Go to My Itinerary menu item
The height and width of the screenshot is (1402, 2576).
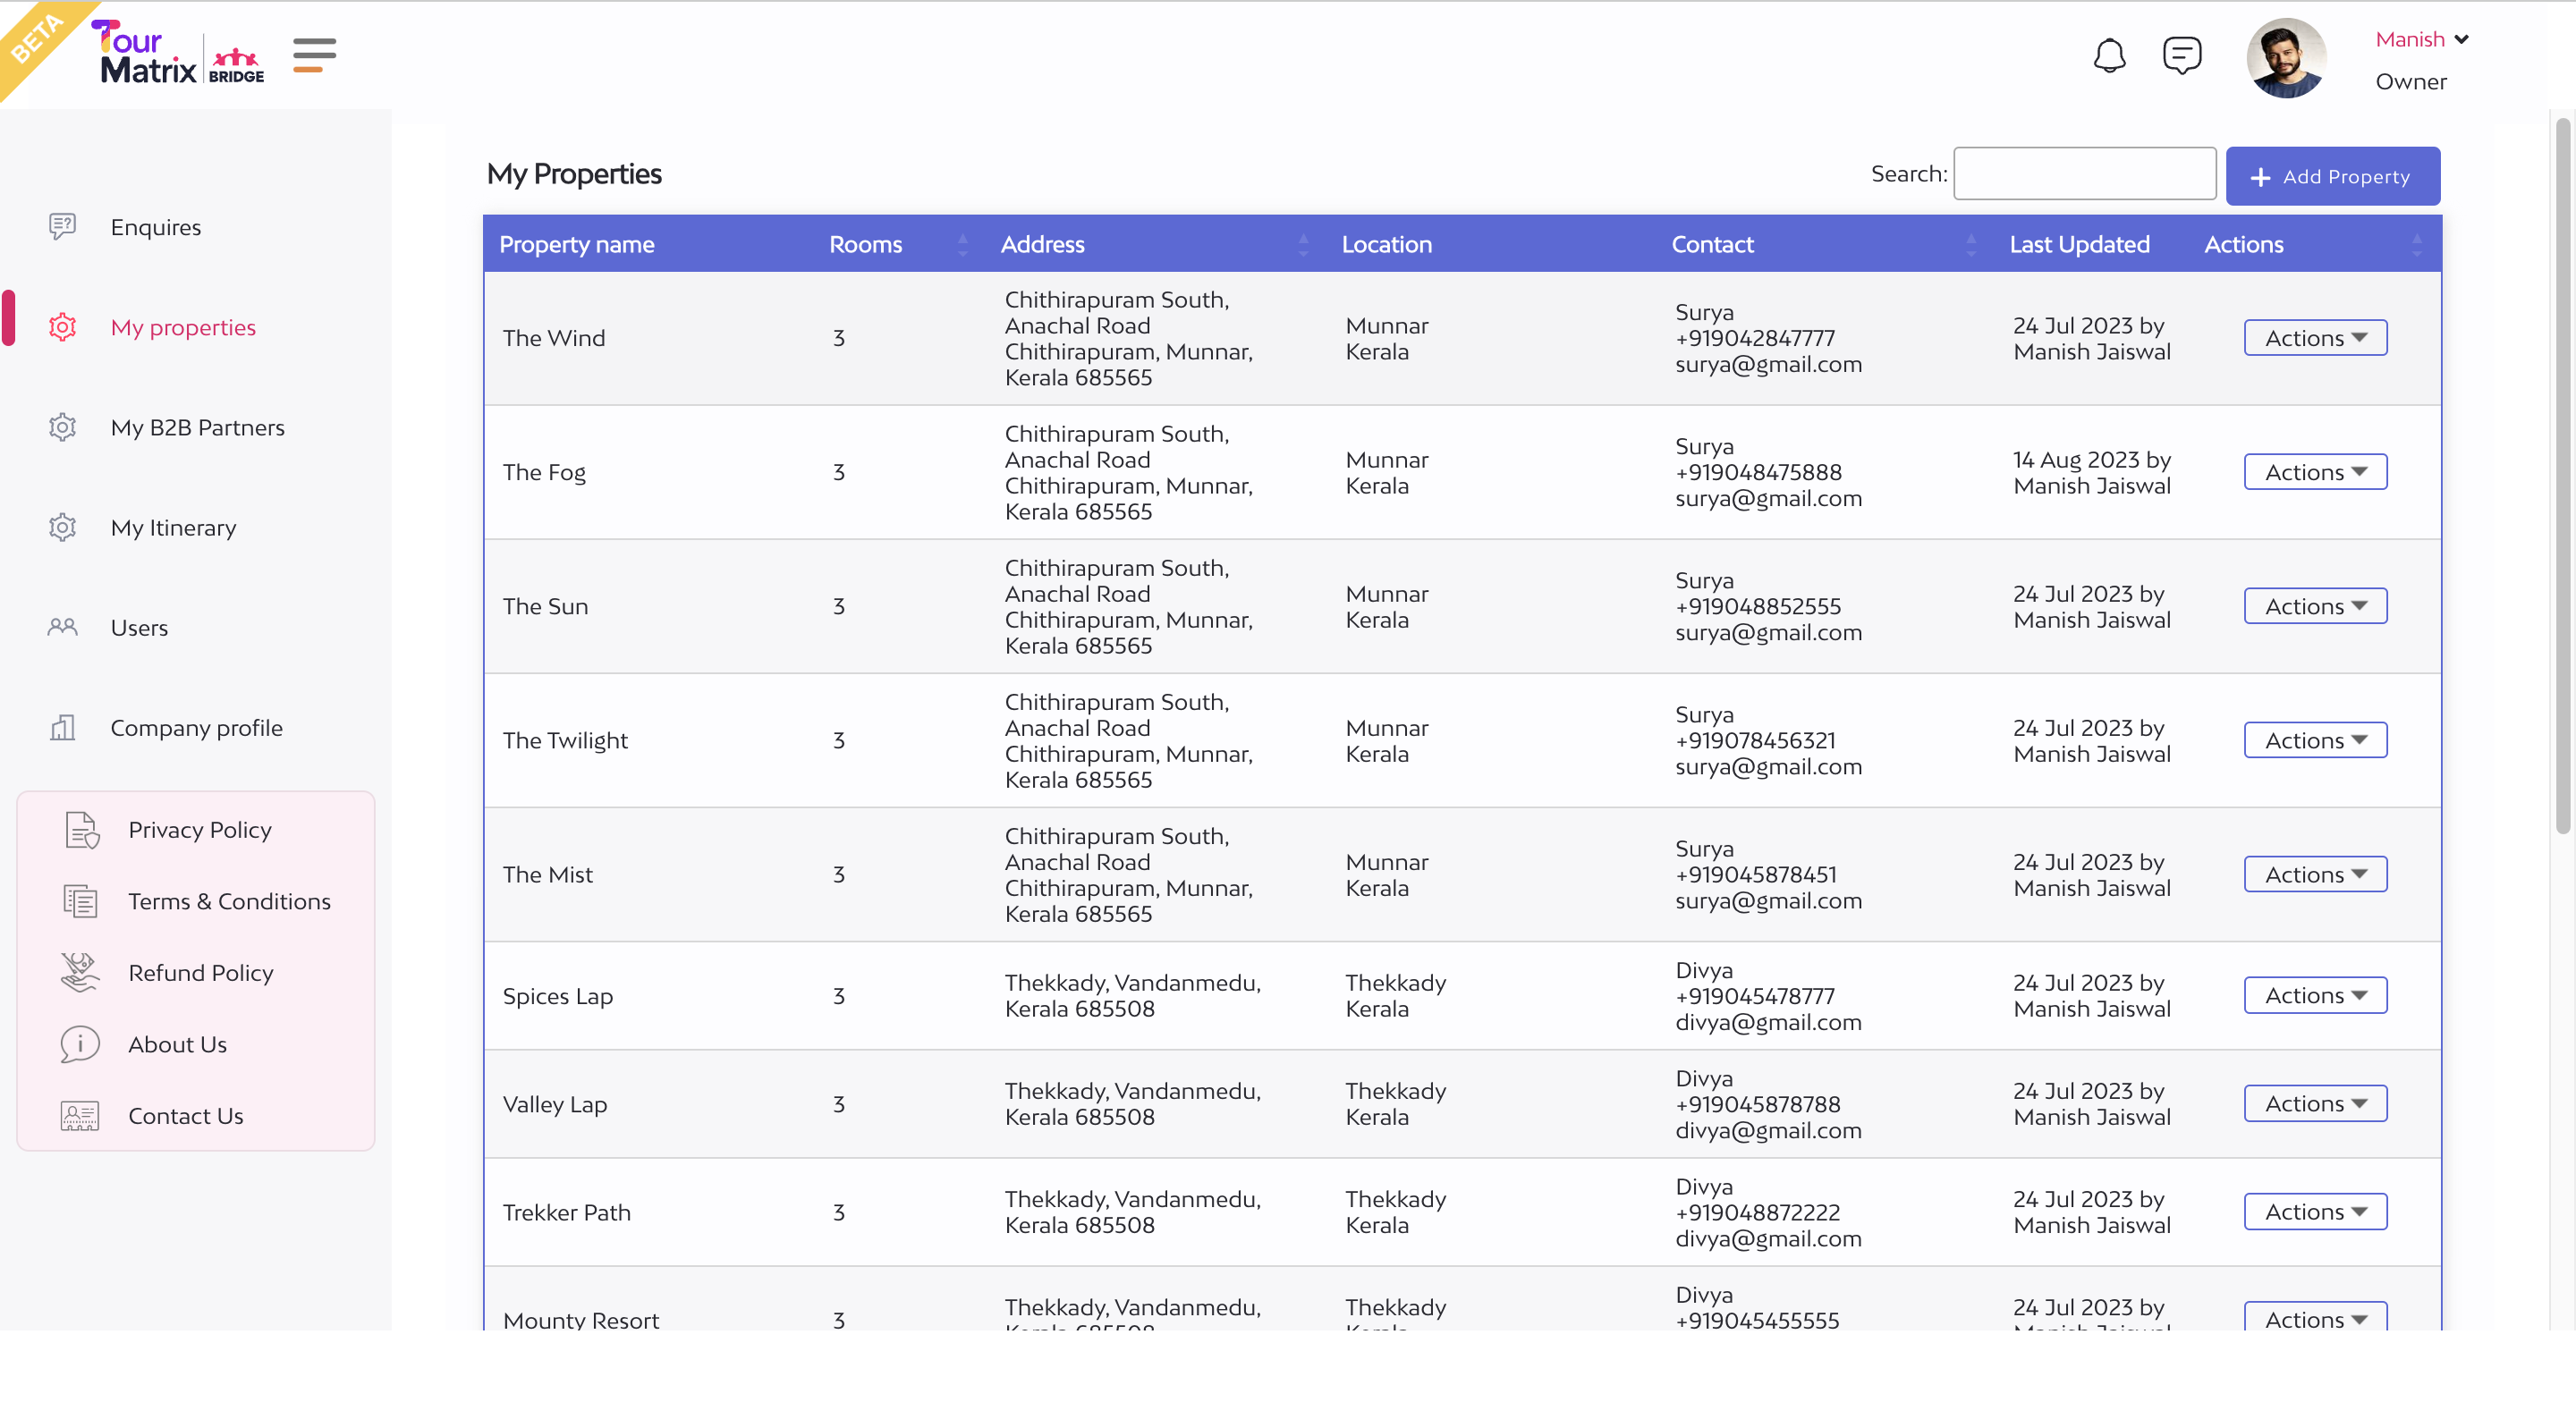point(173,528)
